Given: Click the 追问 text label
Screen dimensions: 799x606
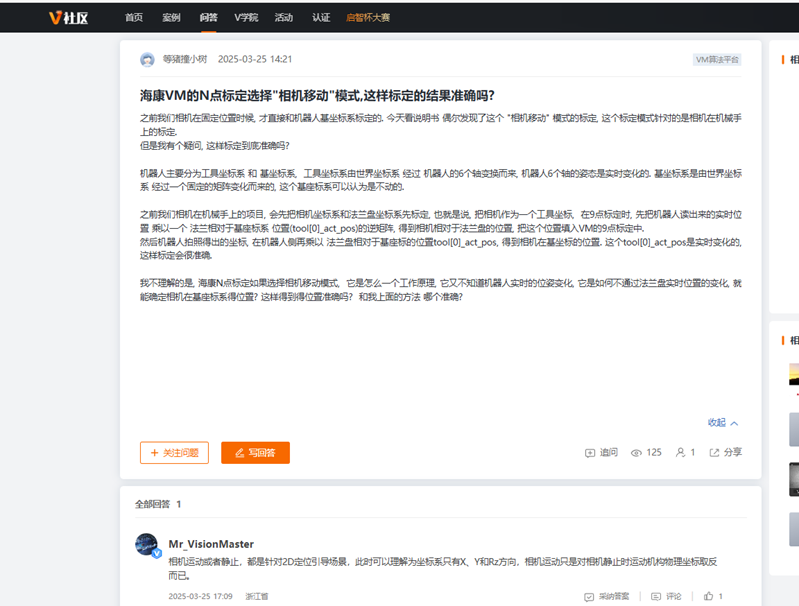Looking at the screenshot, I should click(608, 452).
